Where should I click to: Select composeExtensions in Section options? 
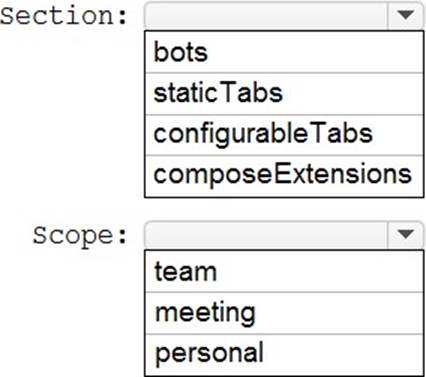pyautogui.click(x=284, y=176)
